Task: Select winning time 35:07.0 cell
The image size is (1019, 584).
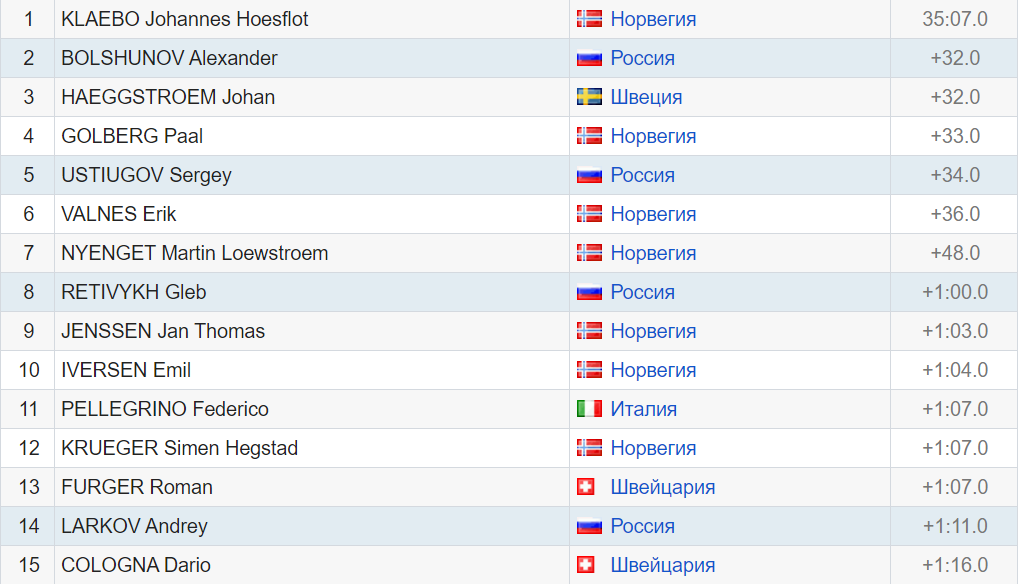Action: (954, 19)
